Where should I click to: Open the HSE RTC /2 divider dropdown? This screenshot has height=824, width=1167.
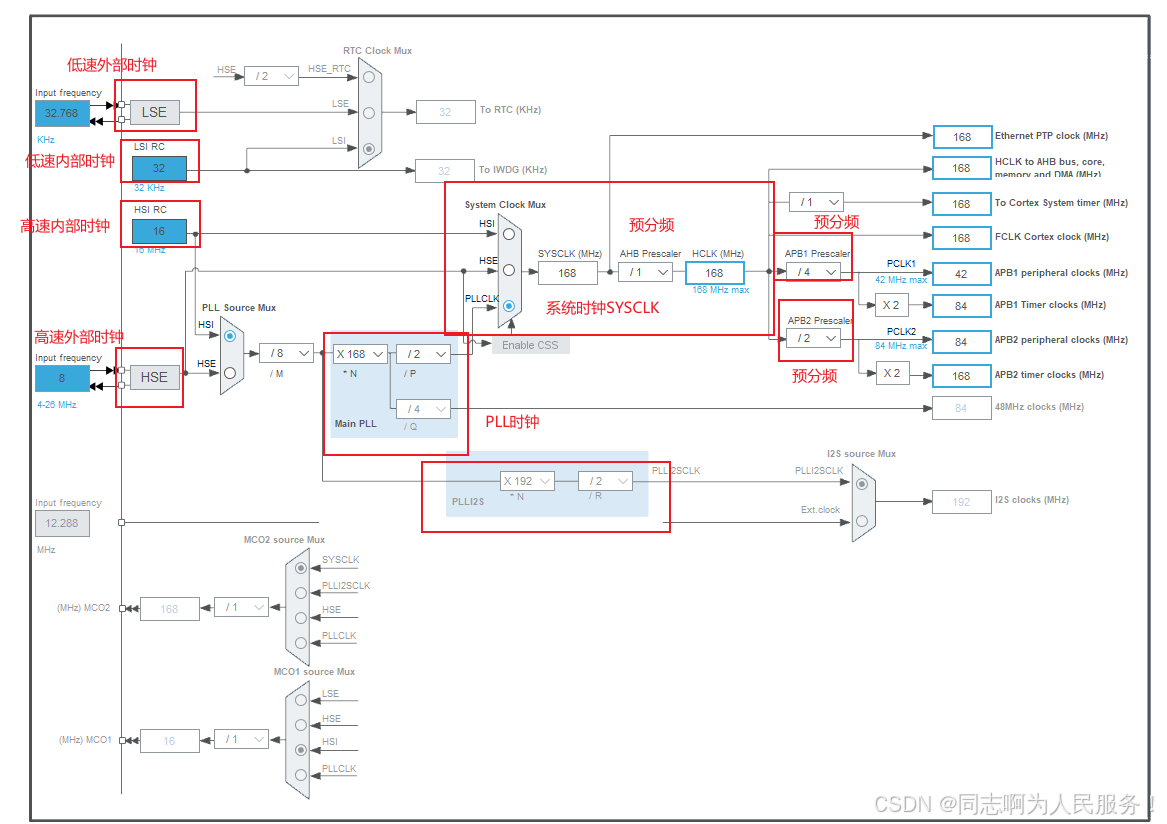coord(272,76)
